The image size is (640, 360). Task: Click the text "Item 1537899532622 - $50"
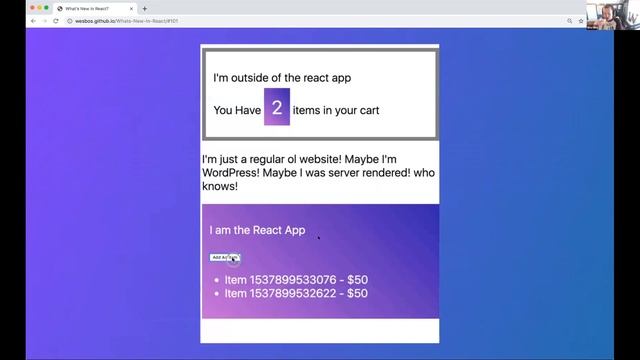point(296,293)
